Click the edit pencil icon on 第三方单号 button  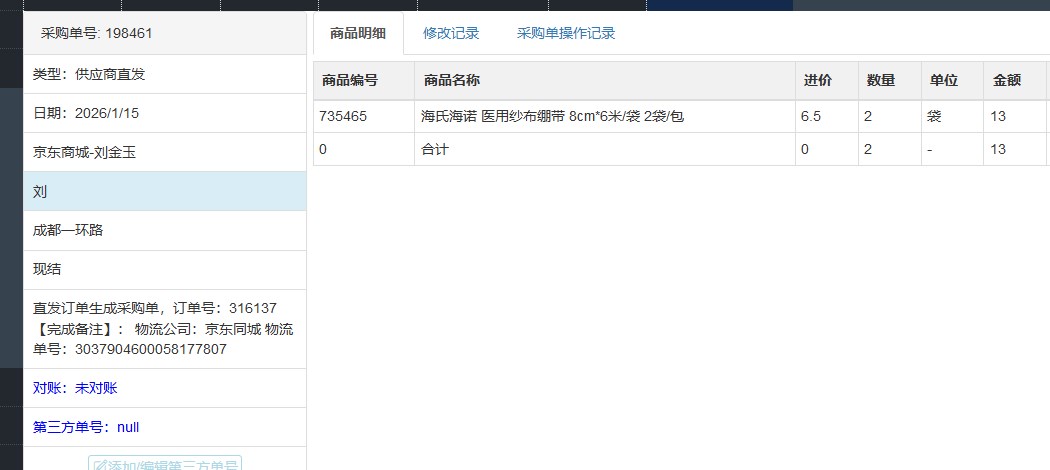(x=99, y=465)
